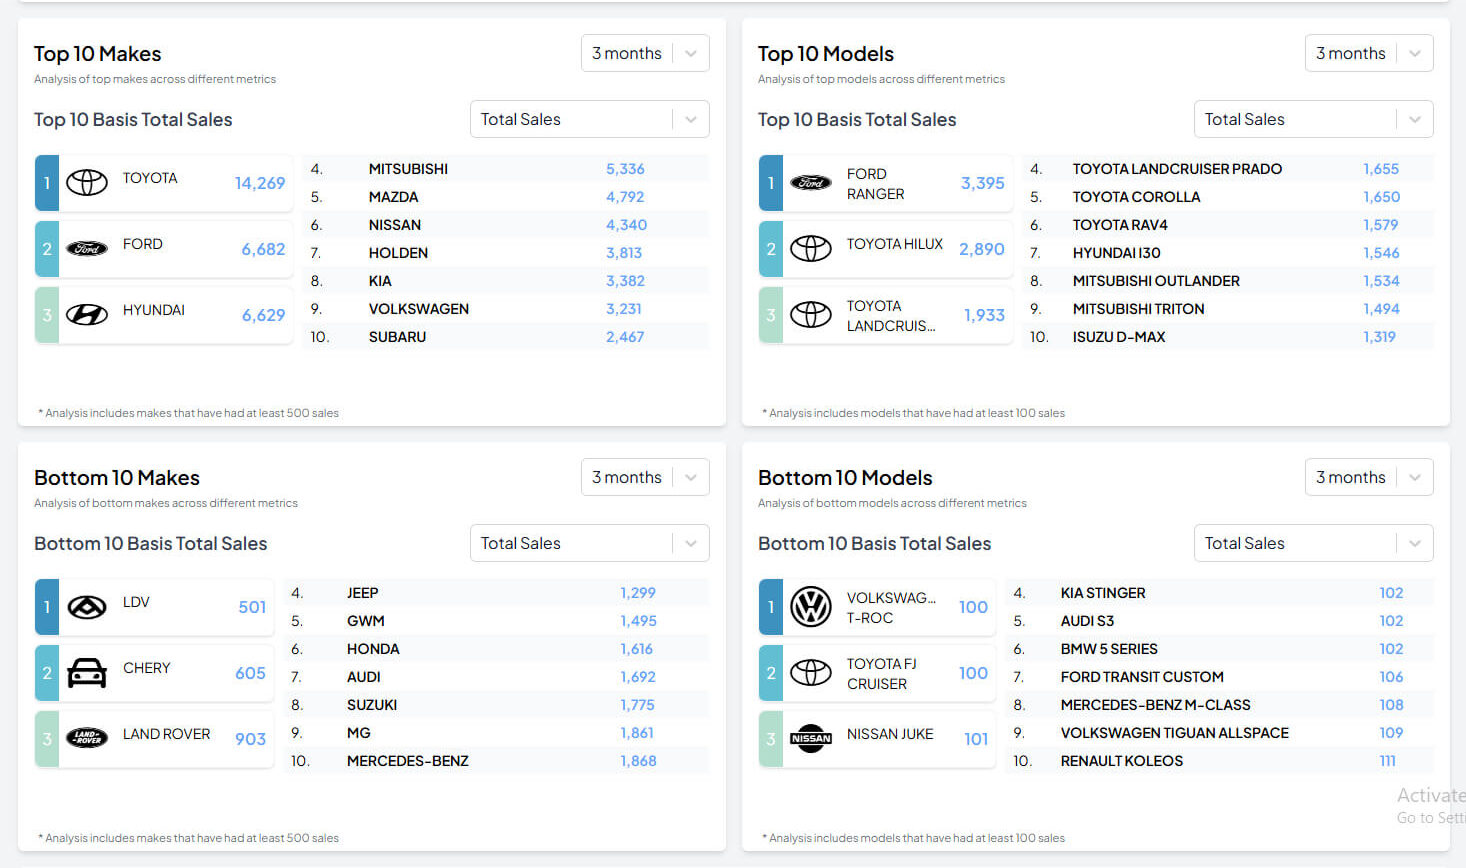This screenshot has height=868, width=1466.
Task: Select the HYUNDAI I30 row
Action: (x=1228, y=253)
